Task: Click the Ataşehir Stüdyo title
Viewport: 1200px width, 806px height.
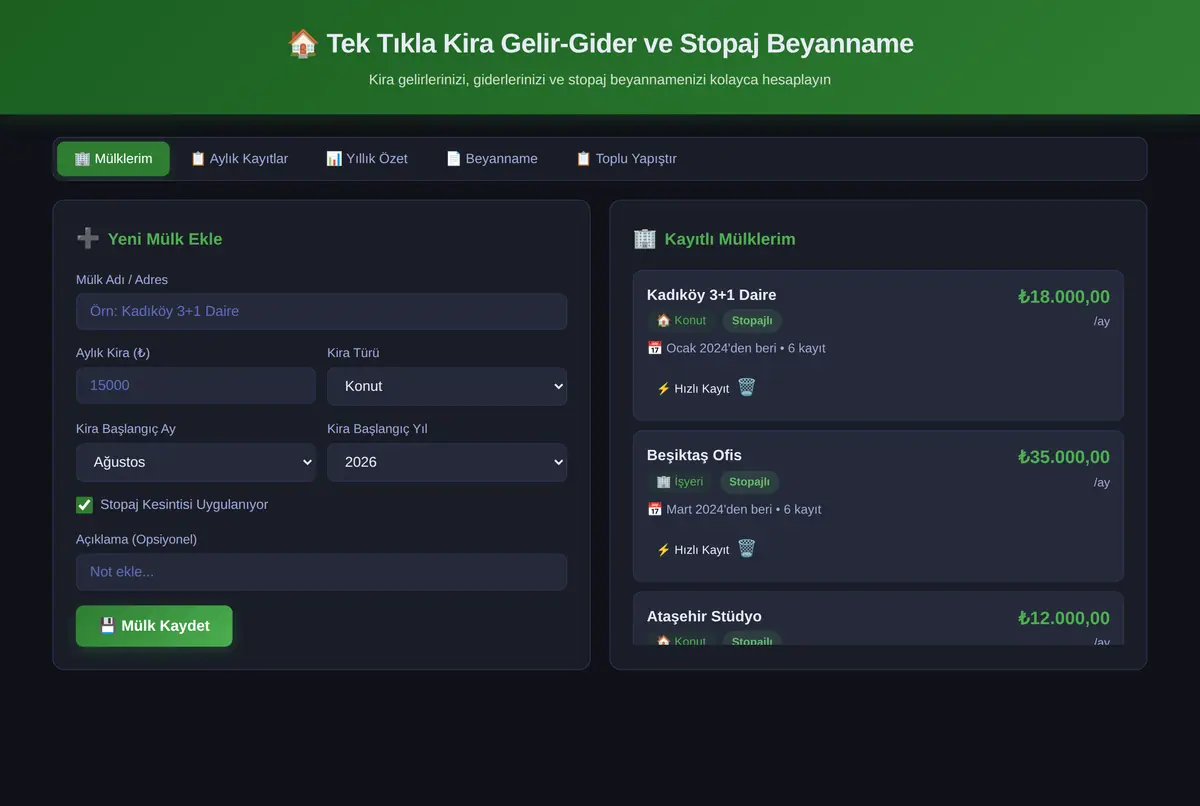Action: pyautogui.click(x=704, y=616)
